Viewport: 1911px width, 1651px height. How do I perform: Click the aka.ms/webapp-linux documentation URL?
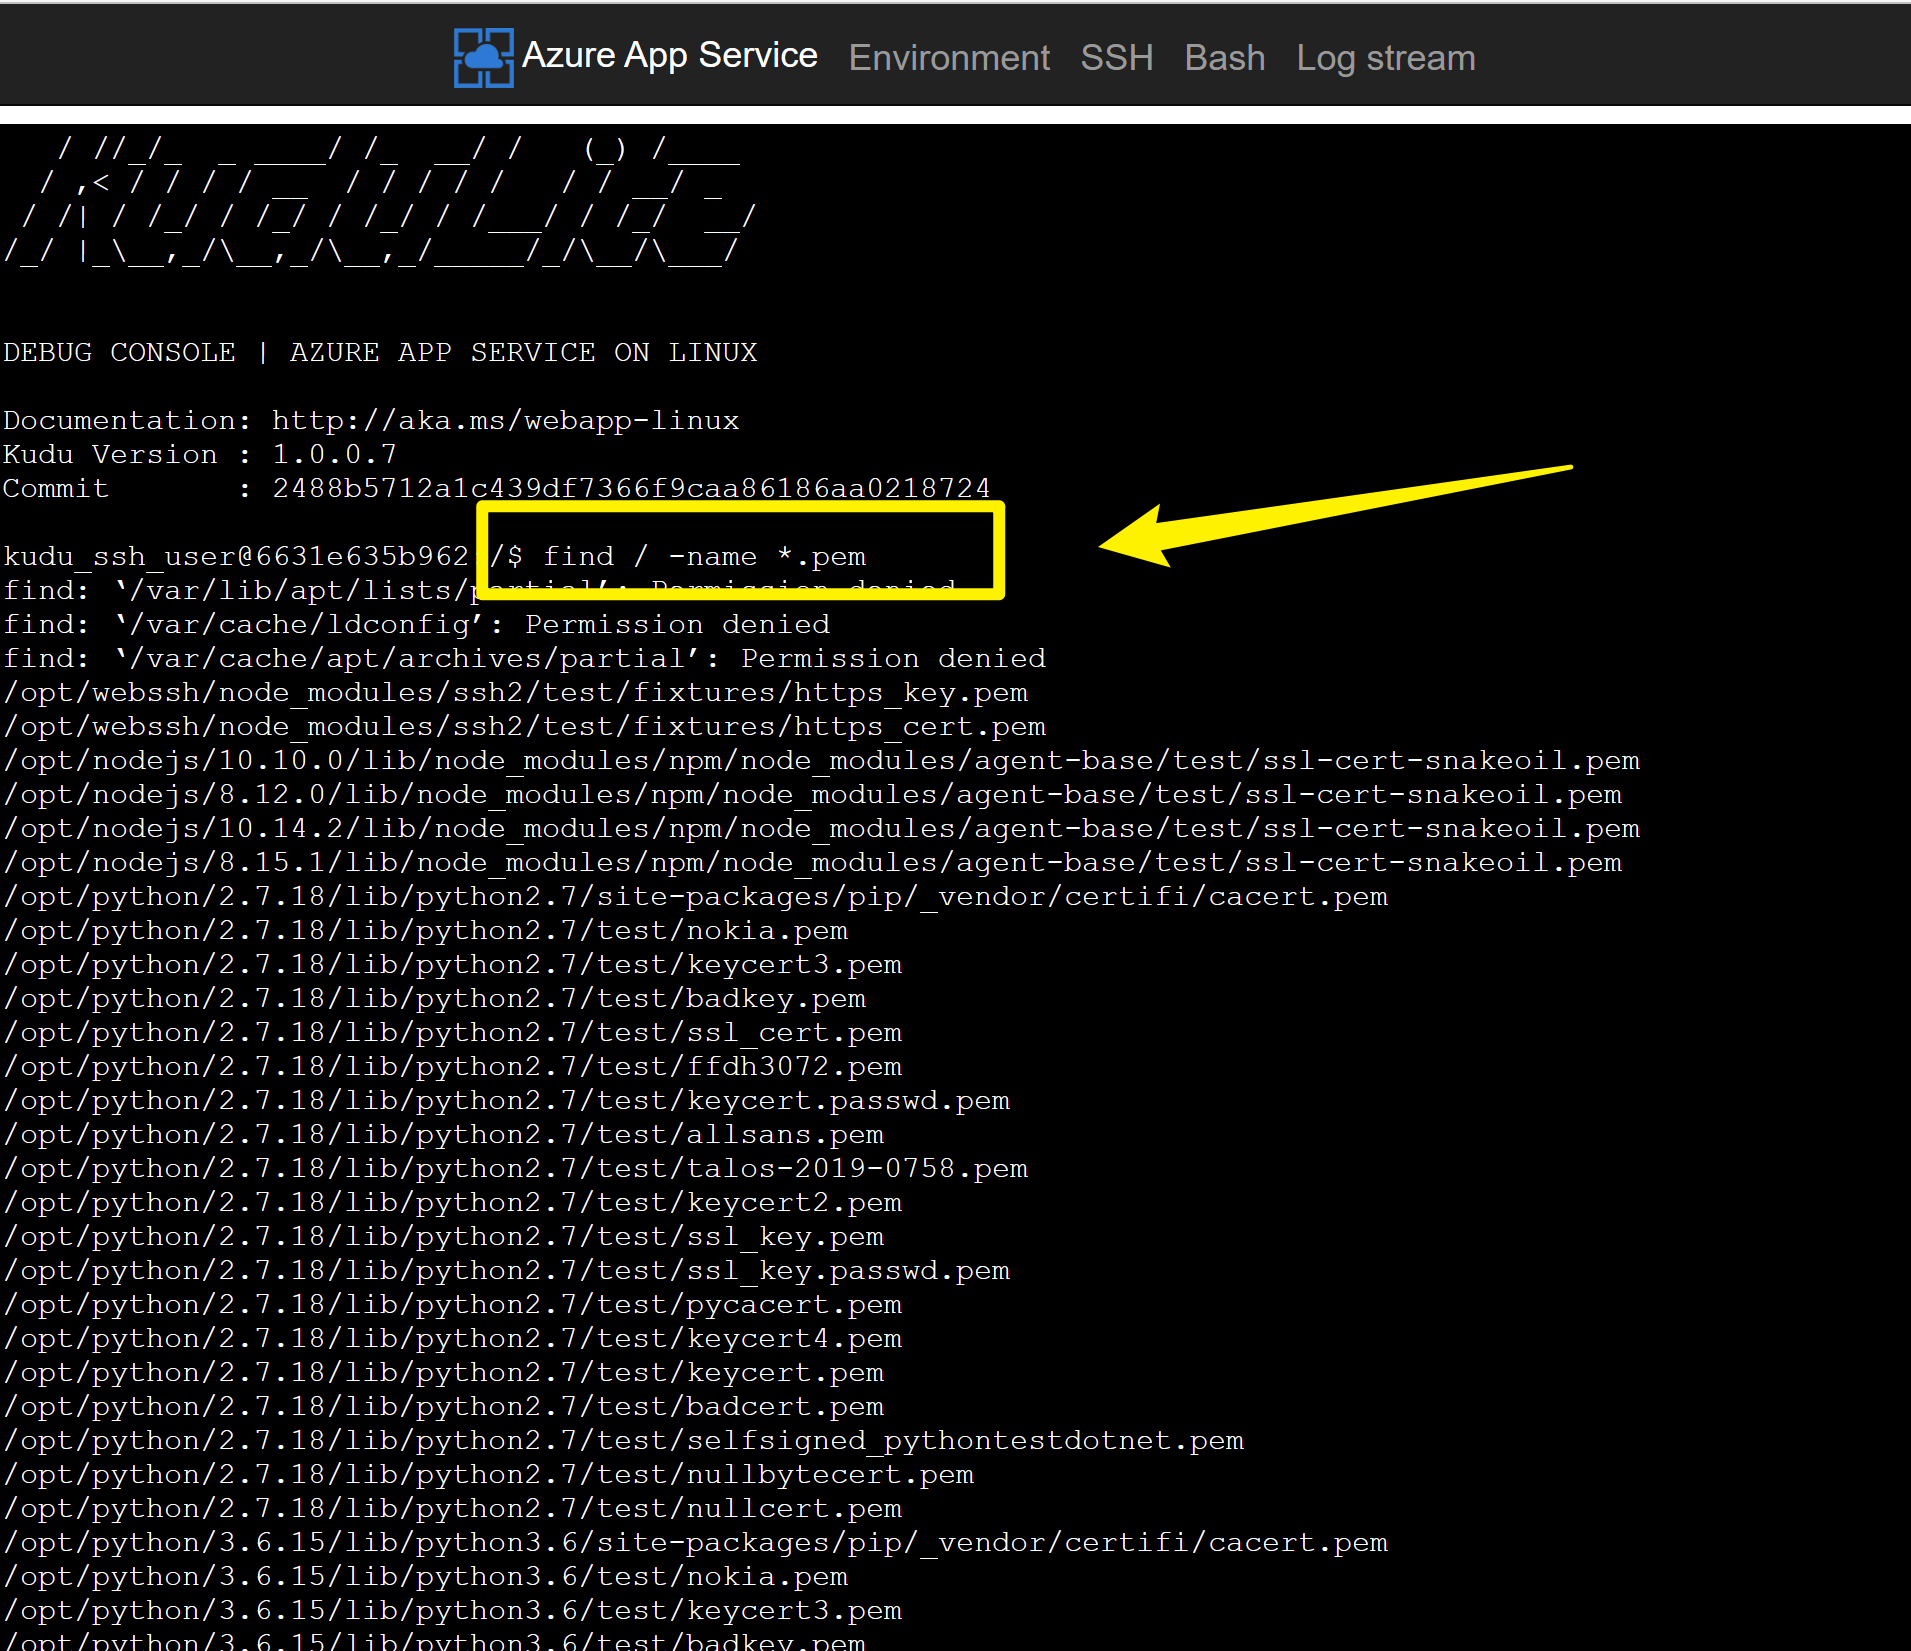click(x=505, y=420)
